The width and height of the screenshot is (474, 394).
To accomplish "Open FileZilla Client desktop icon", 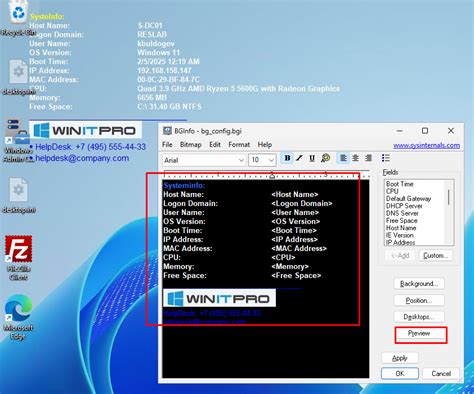I will (x=18, y=258).
